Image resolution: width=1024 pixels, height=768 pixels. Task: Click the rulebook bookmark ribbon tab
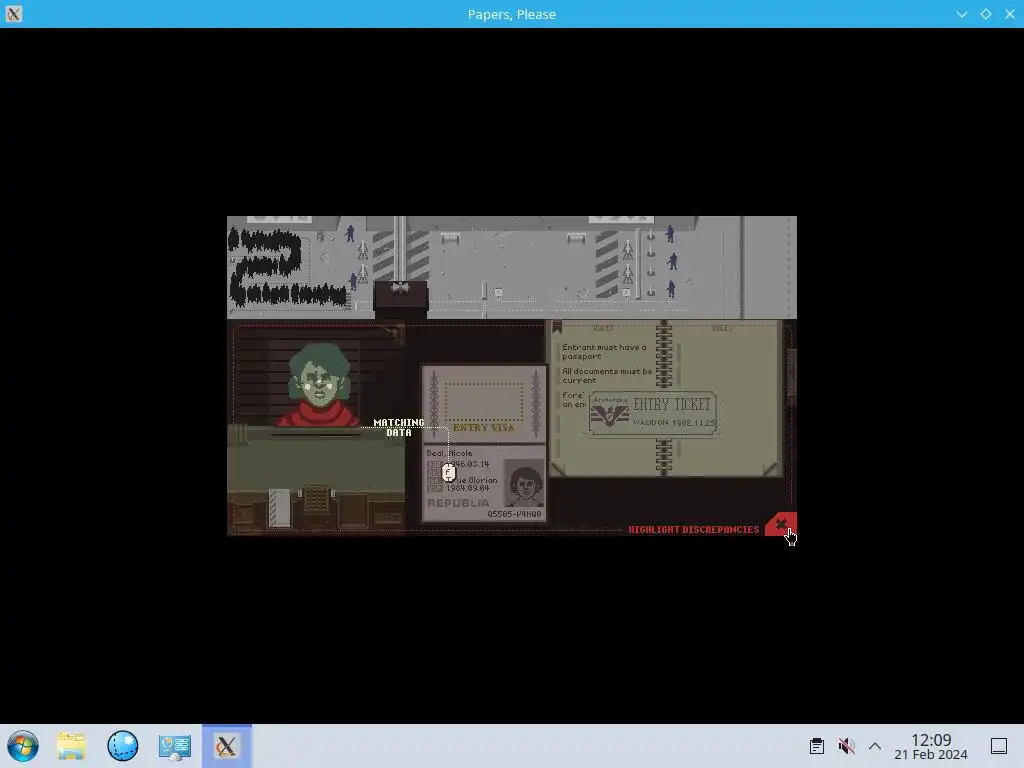(557, 327)
